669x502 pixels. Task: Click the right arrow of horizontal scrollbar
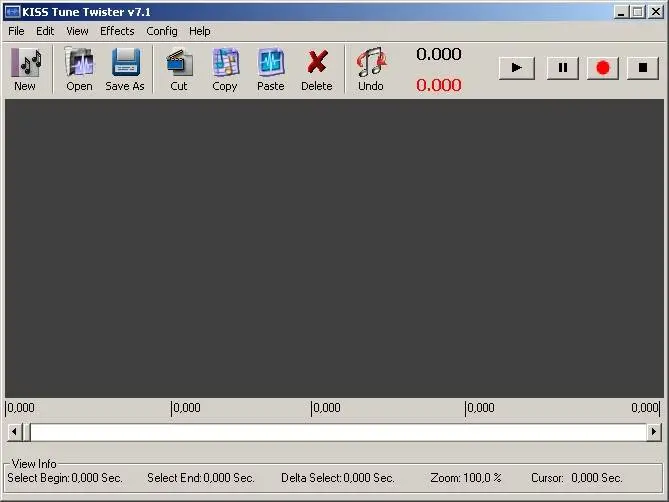pyautogui.click(x=654, y=432)
